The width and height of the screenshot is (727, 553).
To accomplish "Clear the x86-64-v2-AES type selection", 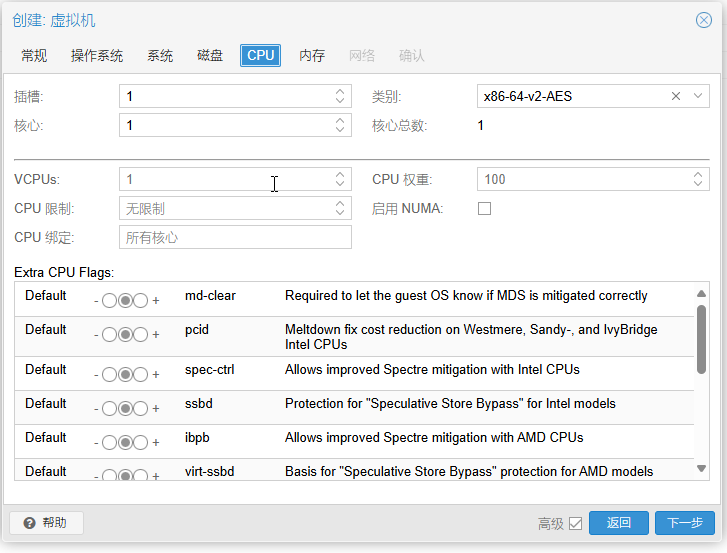I will pyautogui.click(x=676, y=96).
